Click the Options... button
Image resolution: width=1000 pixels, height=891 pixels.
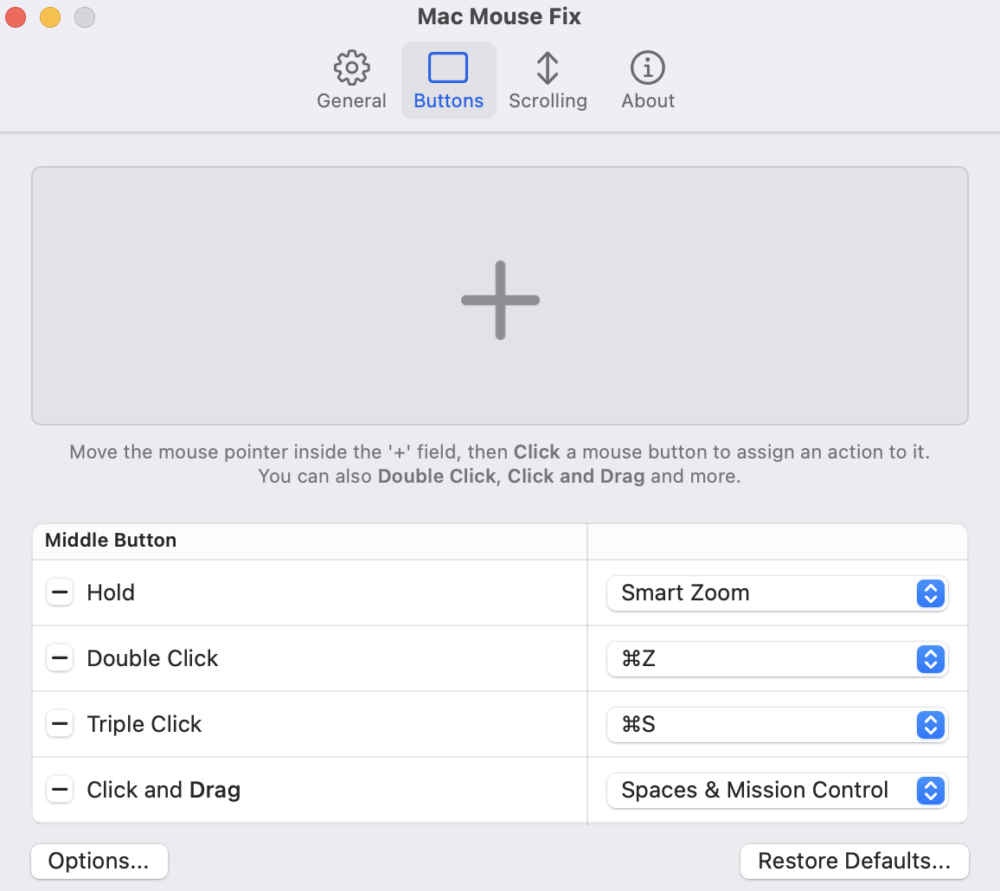[x=99, y=861]
